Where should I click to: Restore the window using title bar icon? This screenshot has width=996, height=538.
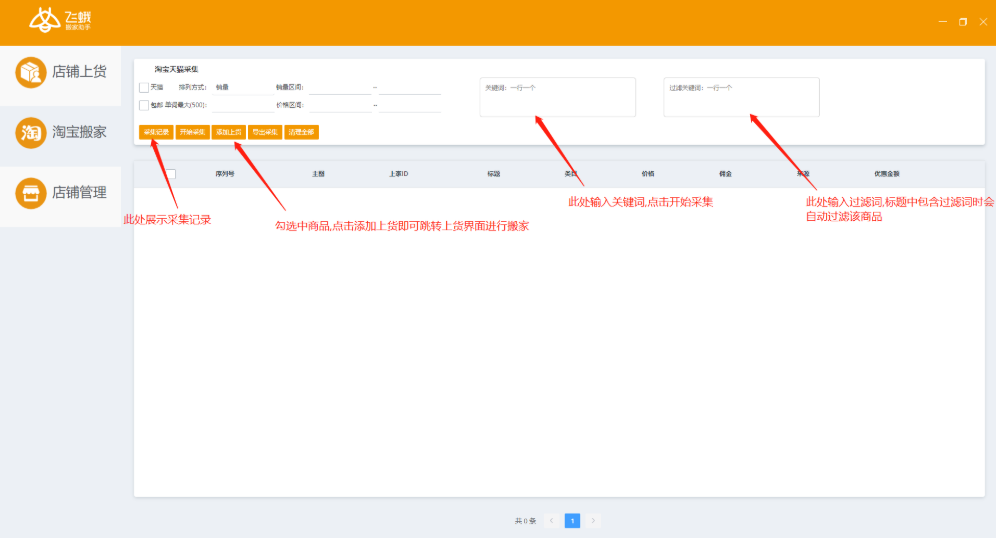coord(963,21)
